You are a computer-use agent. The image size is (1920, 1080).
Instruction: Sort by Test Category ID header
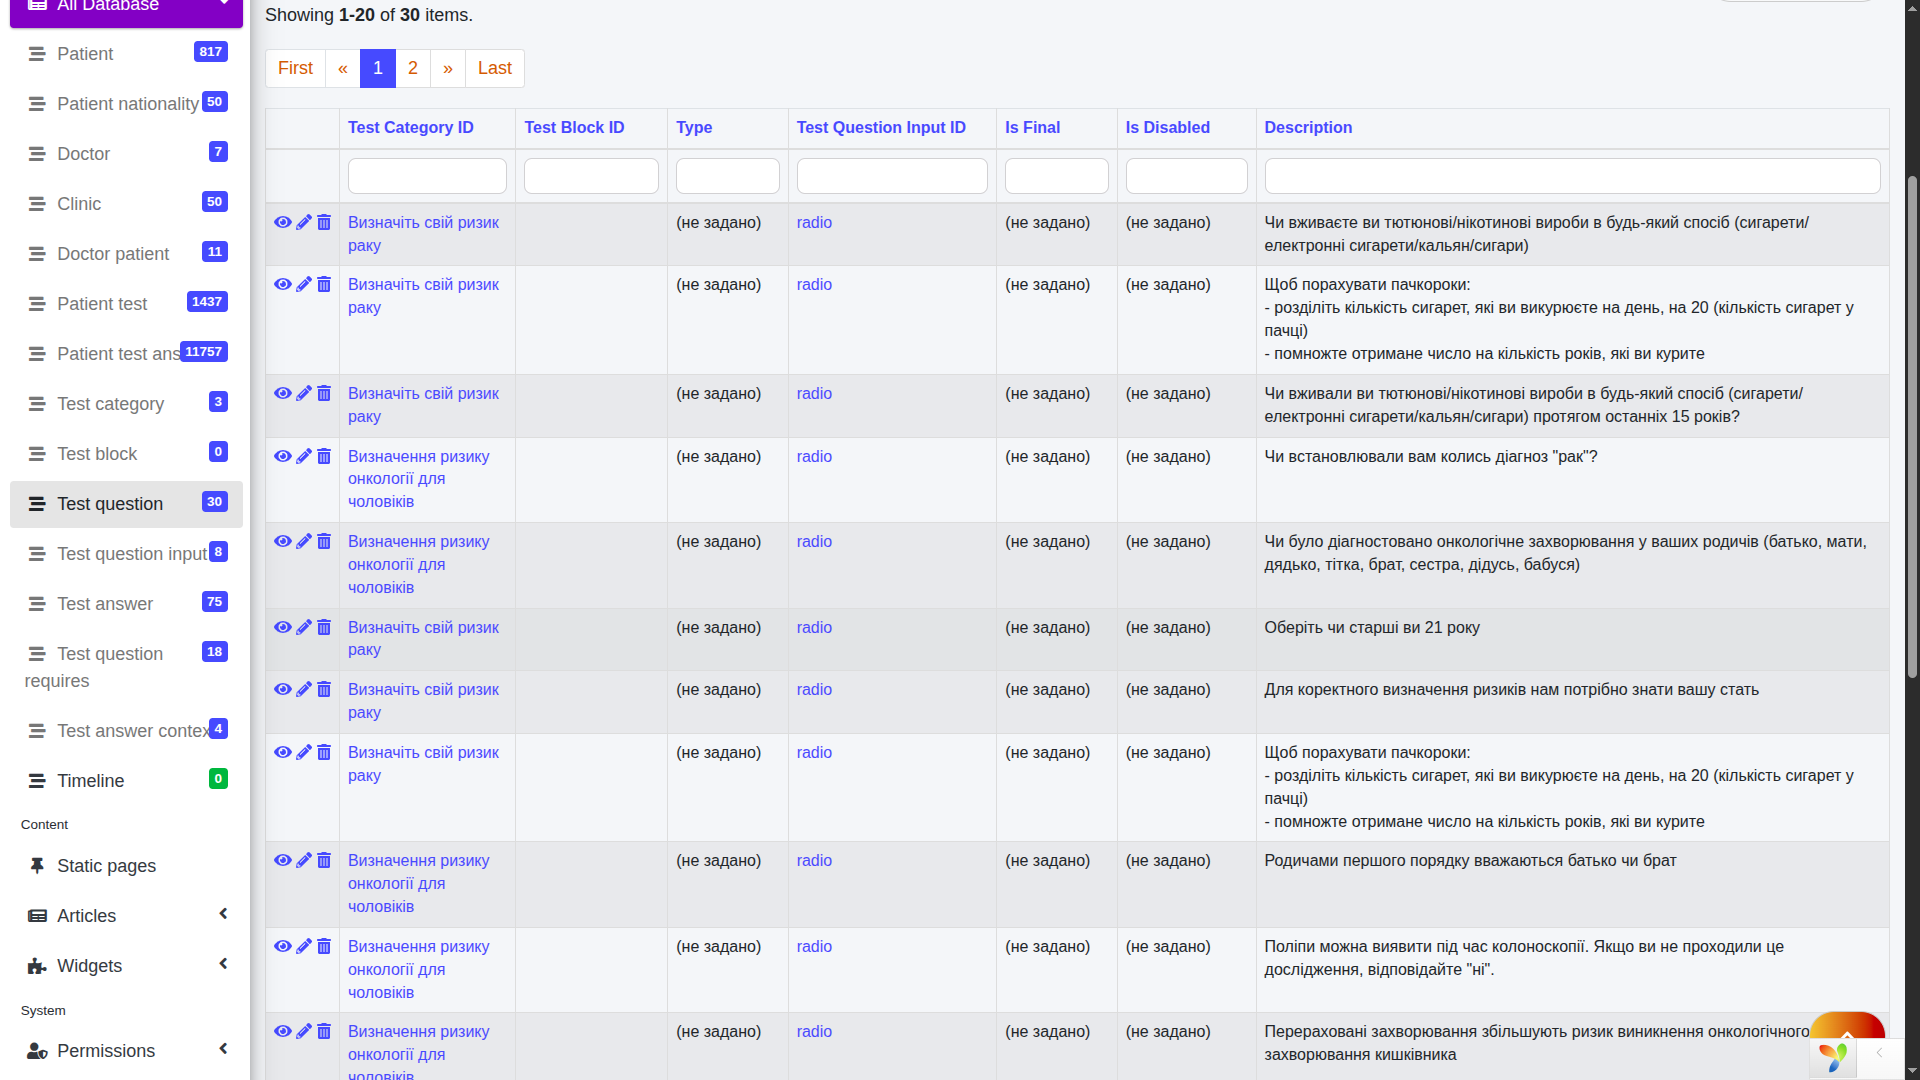[x=410, y=128]
